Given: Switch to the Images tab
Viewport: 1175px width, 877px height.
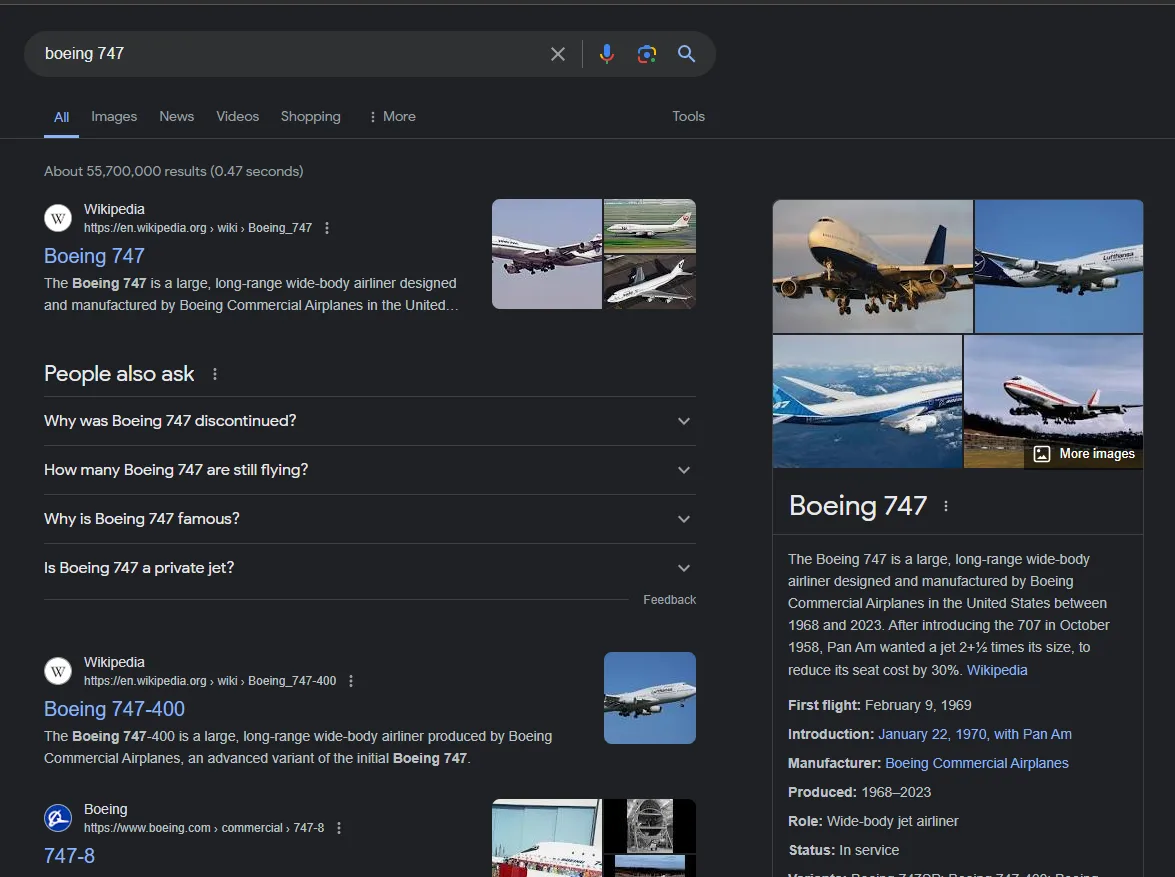Looking at the screenshot, I should [x=114, y=116].
